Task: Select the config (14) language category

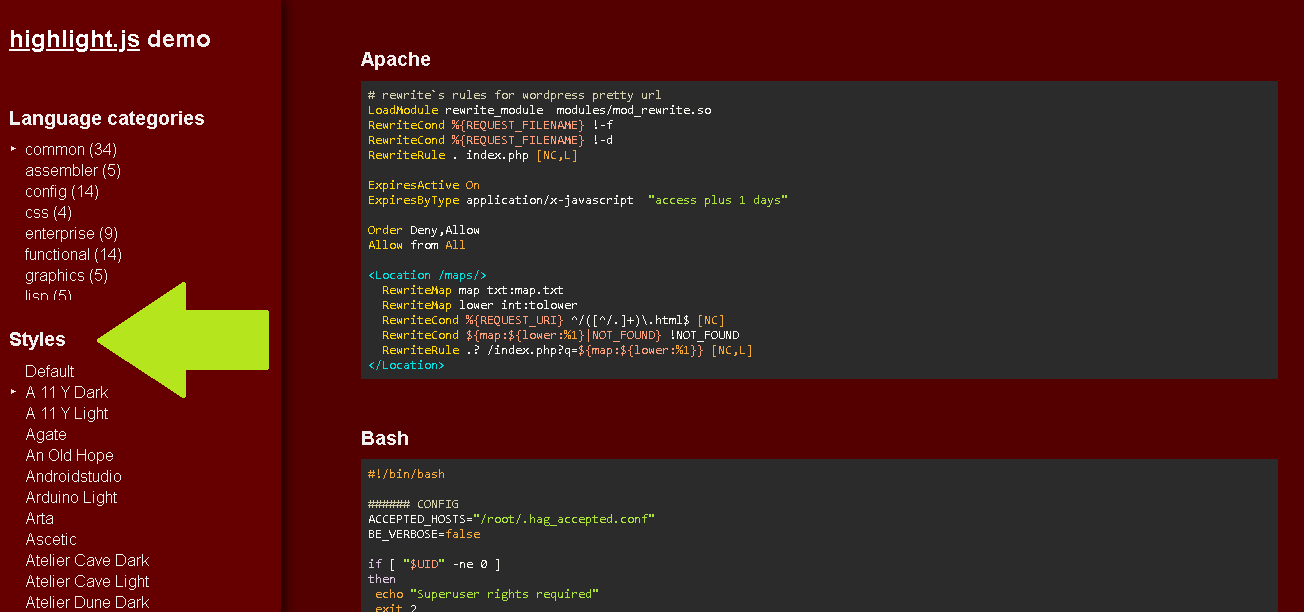Action: (x=62, y=191)
